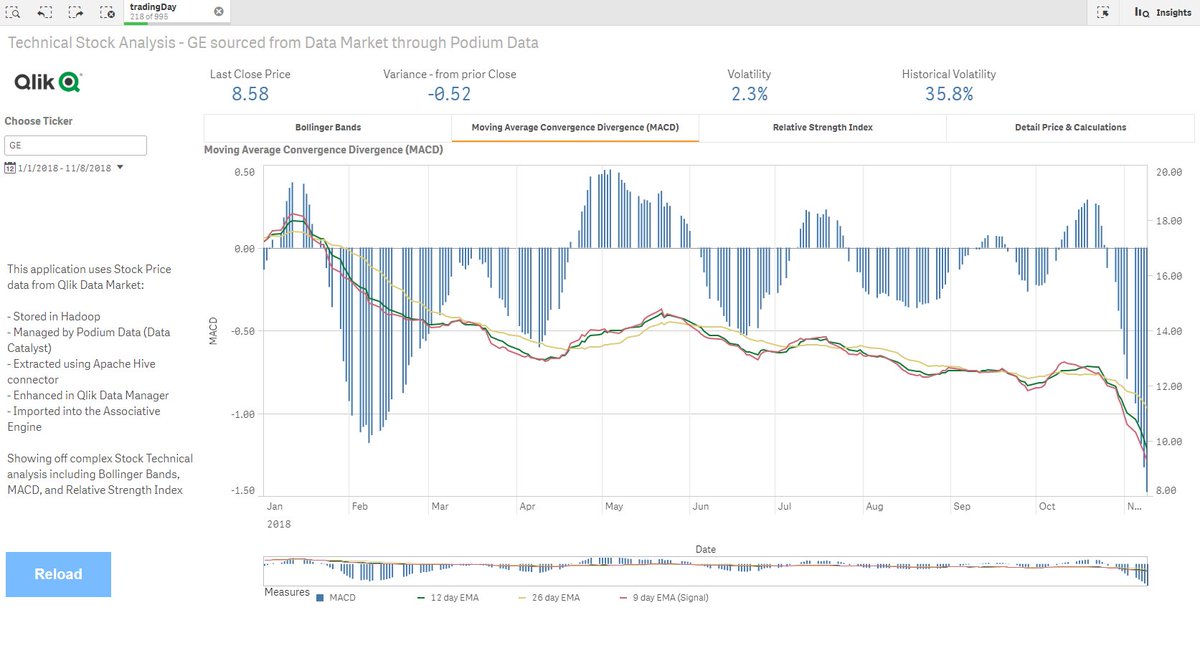Screen dimensions: 1200x648
Task: Click the tradingDay selection chip
Action: coord(178,11)
